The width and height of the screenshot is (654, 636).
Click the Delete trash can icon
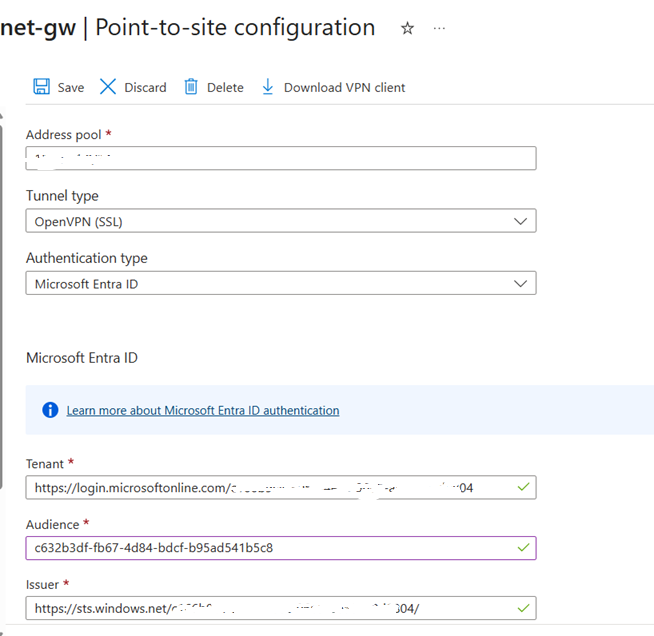tap(191, 87)
